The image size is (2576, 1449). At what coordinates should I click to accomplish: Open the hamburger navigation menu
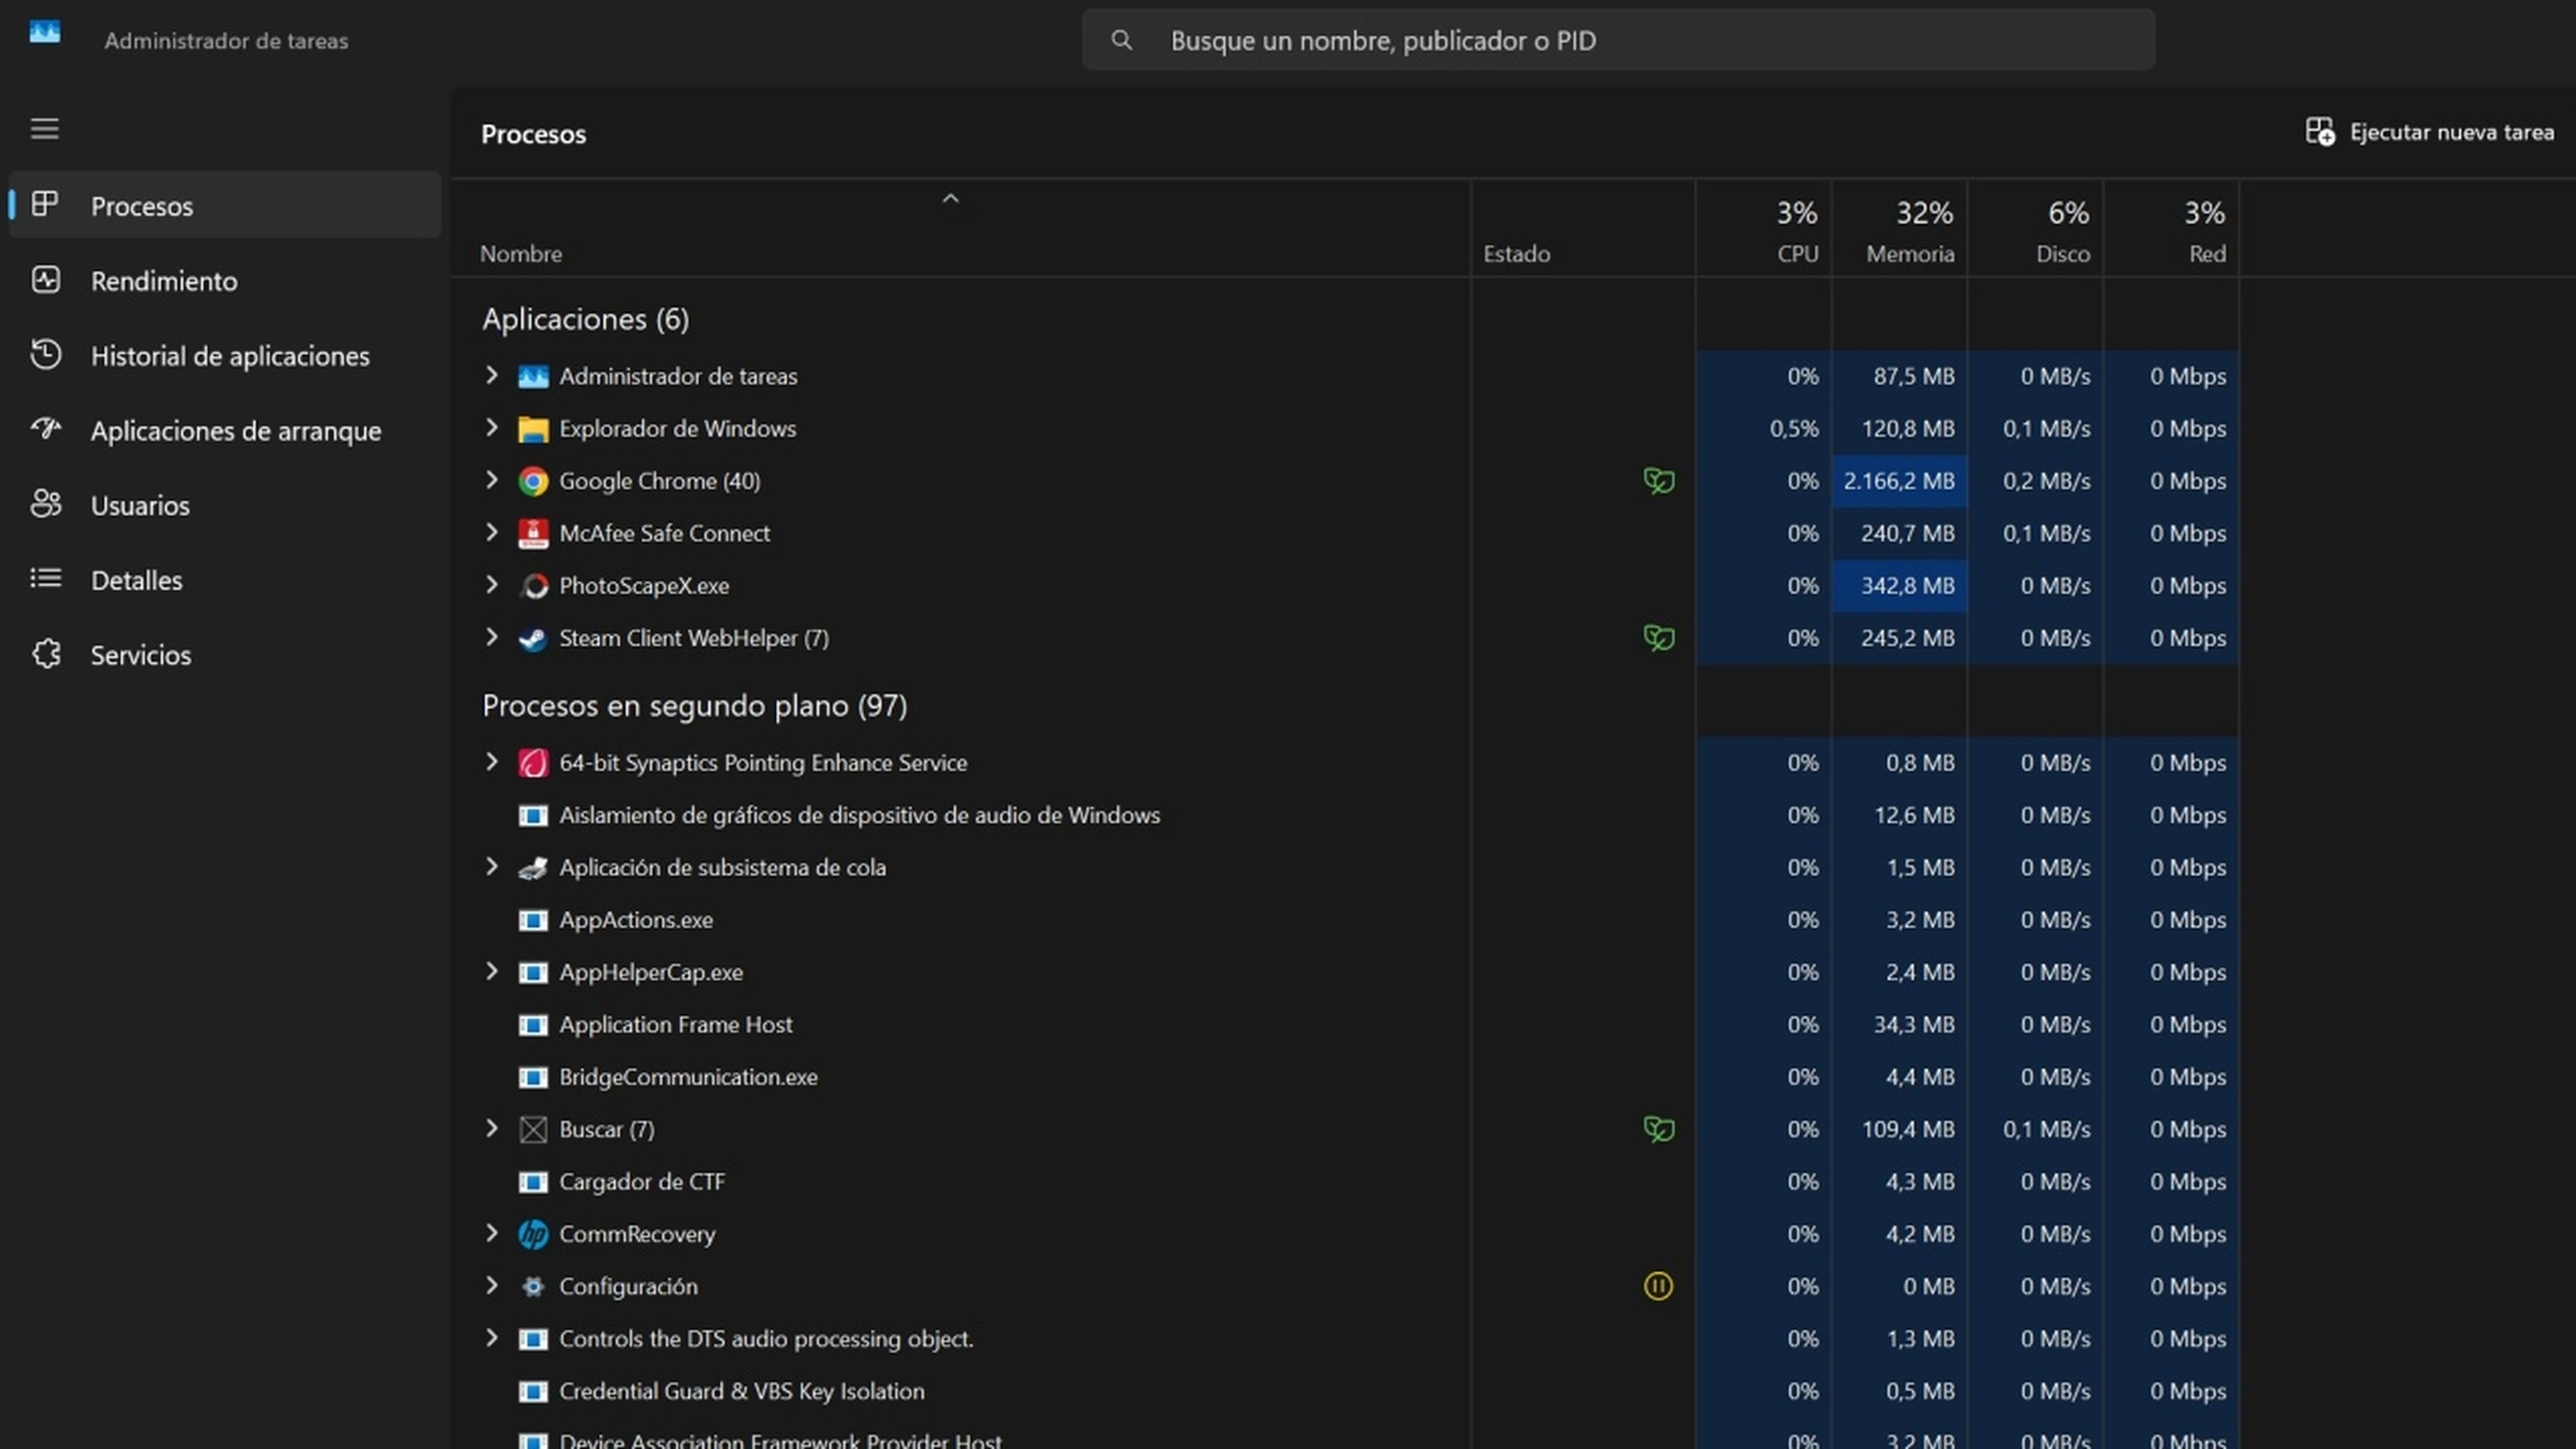pos(44,129)
